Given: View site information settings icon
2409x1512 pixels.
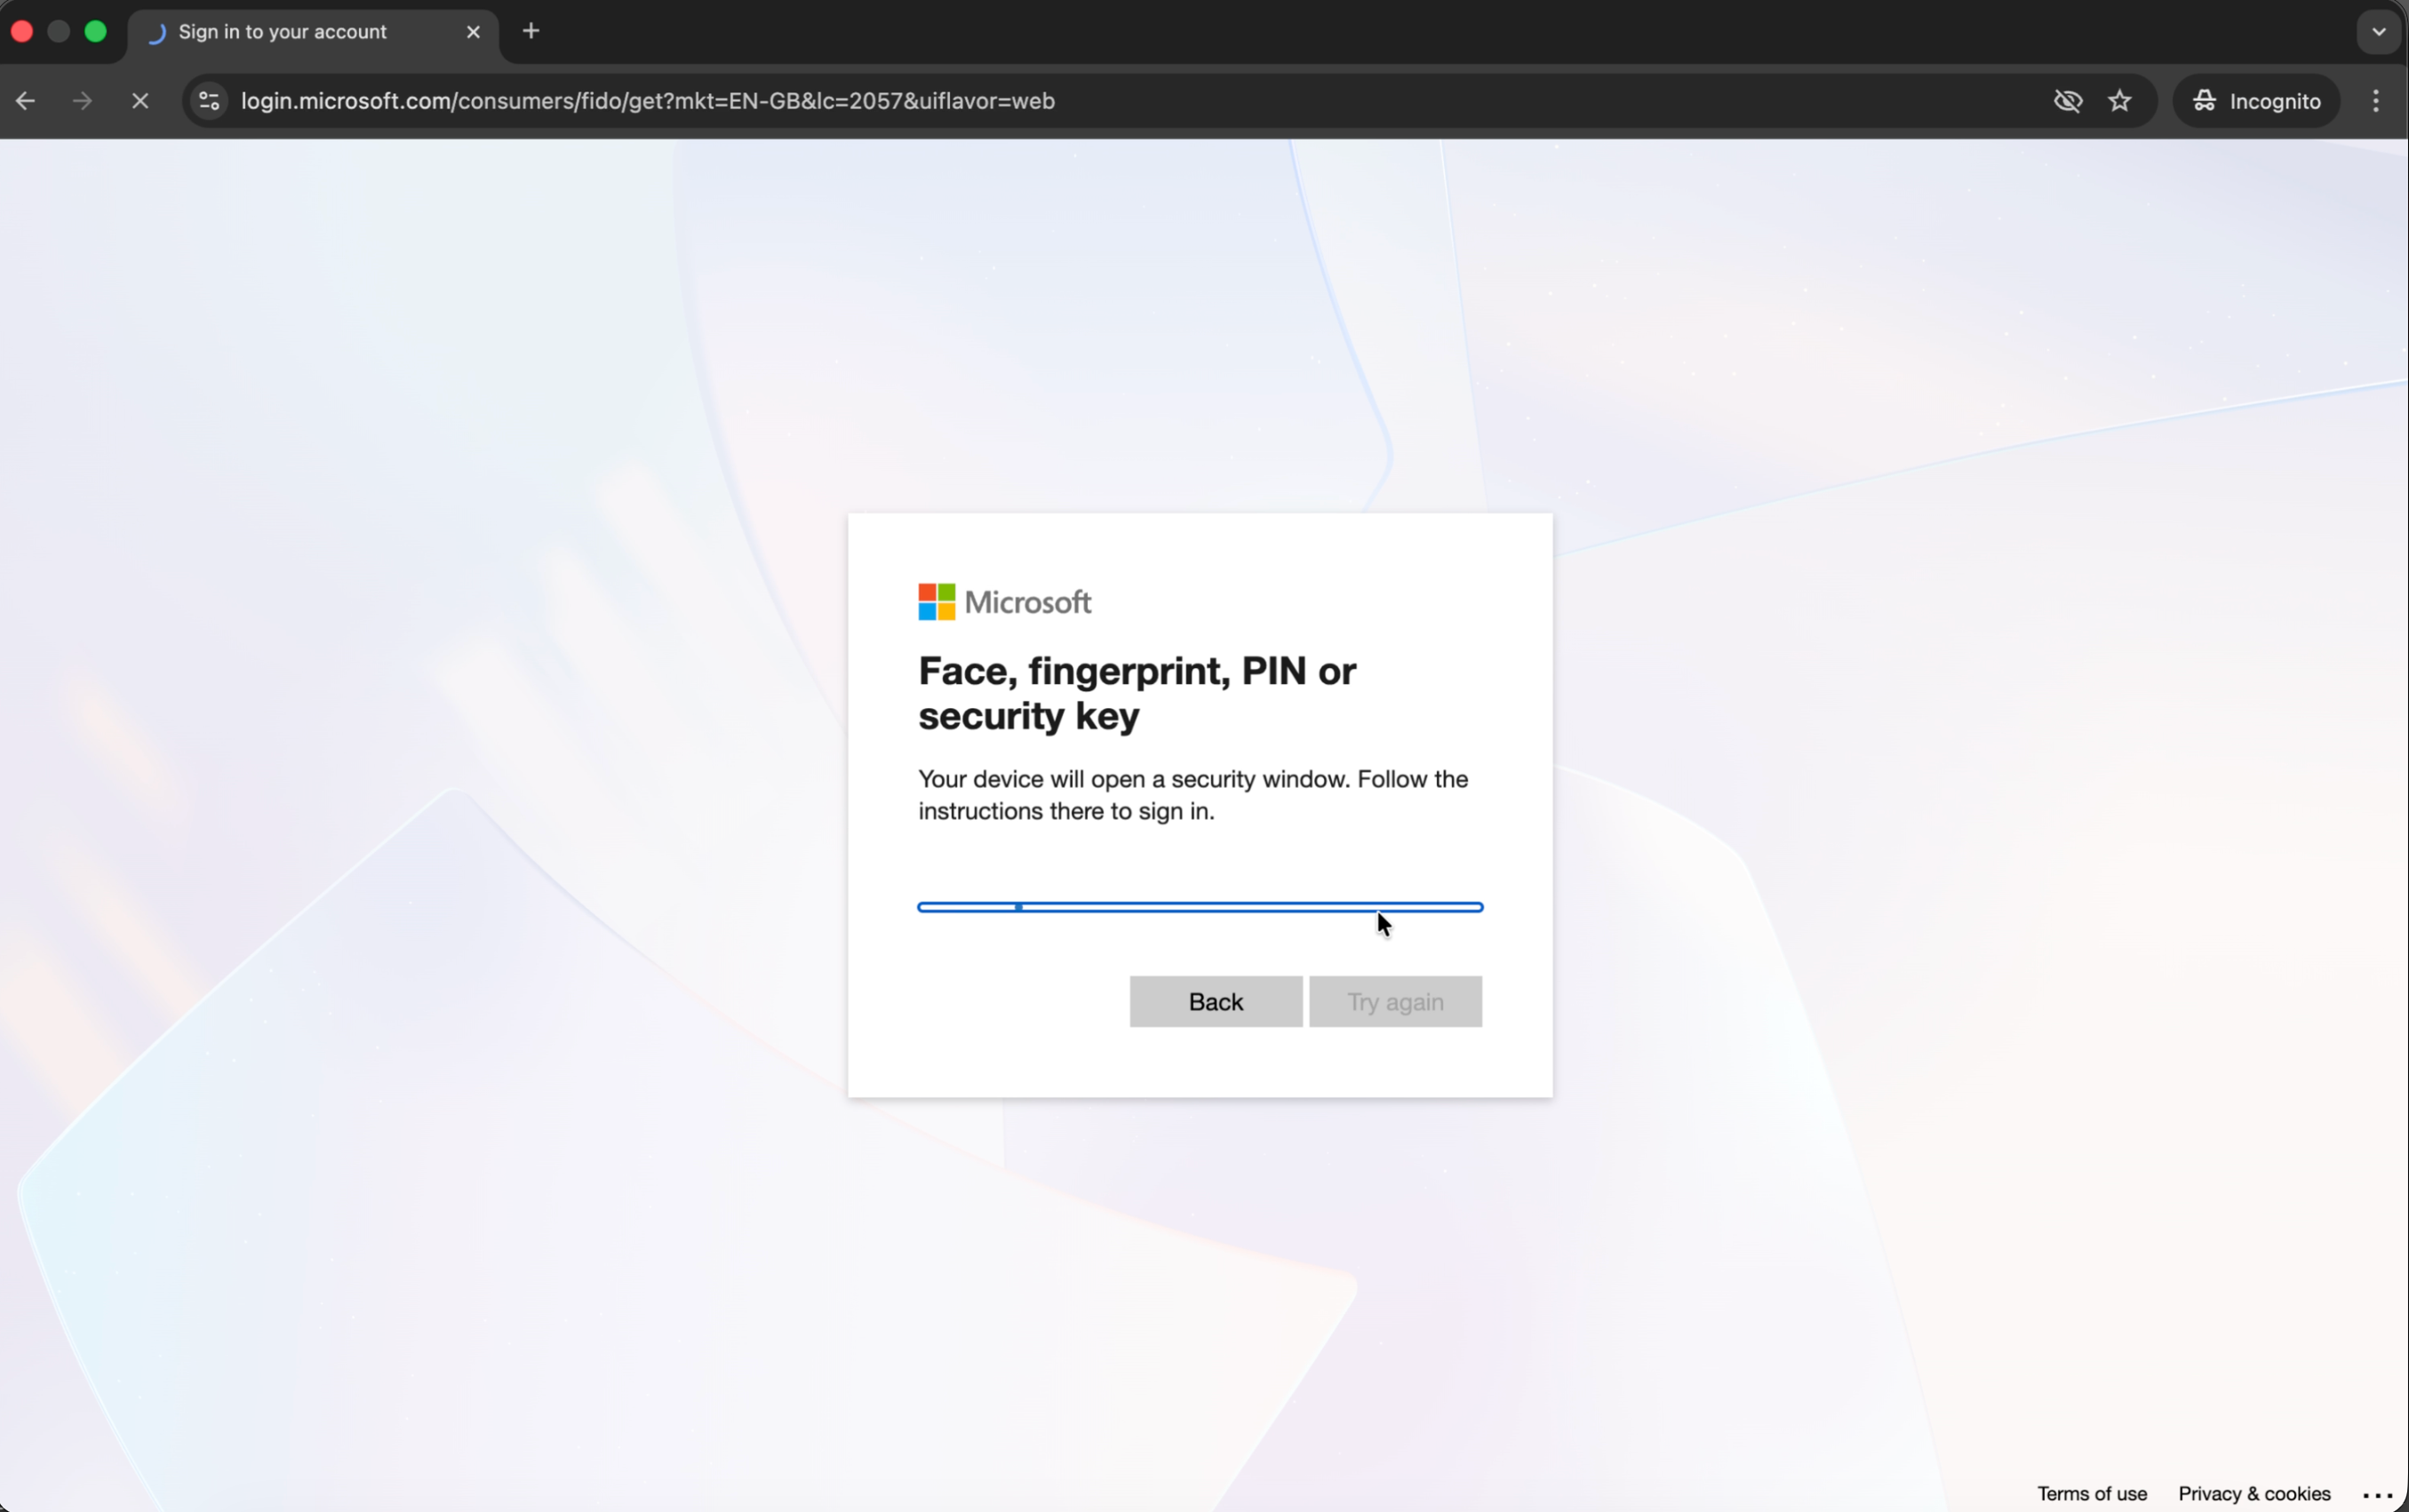Looking at the screenshot, I should tap(207, 100).
